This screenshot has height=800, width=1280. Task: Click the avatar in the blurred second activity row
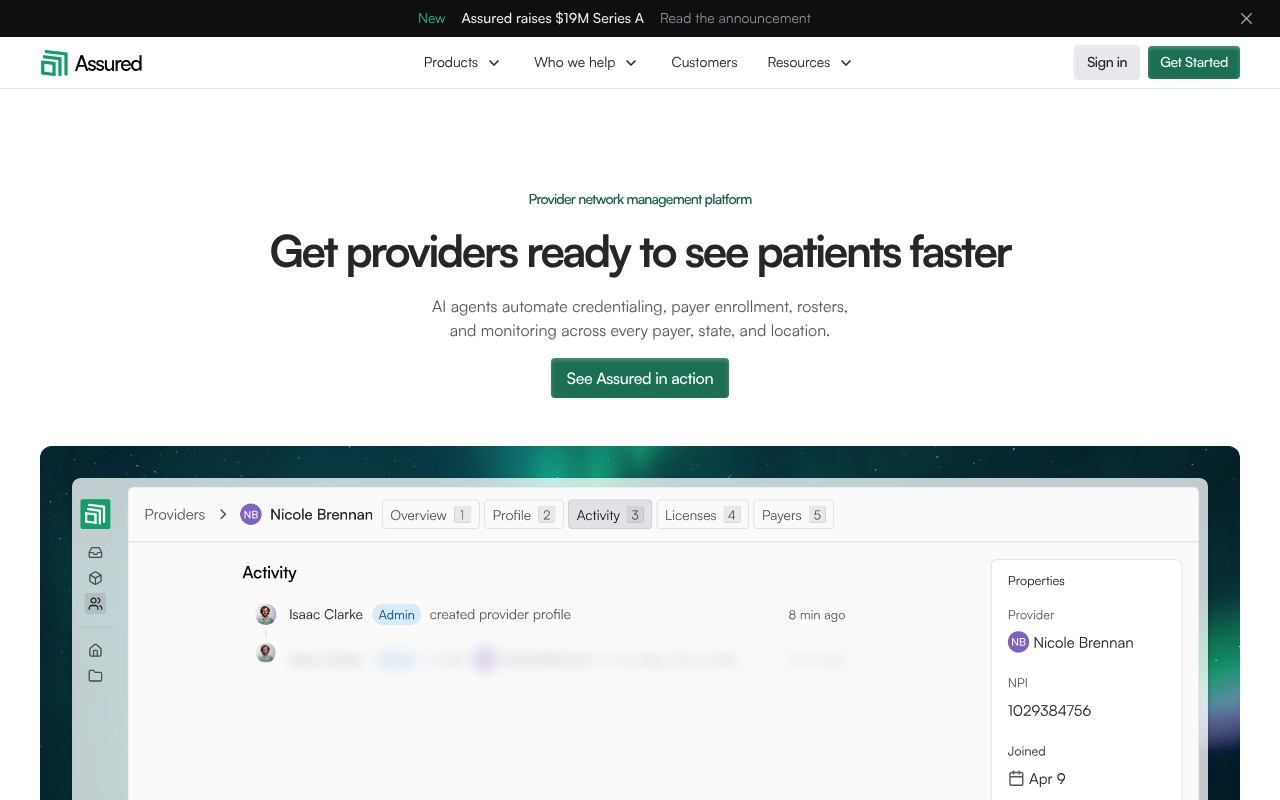coord(266,652)
